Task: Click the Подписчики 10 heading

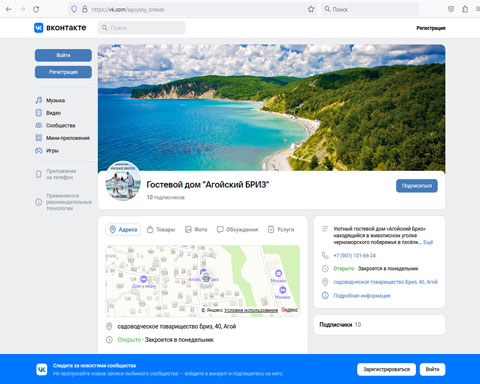Action: pyautogui.click(x=340, y=325)
